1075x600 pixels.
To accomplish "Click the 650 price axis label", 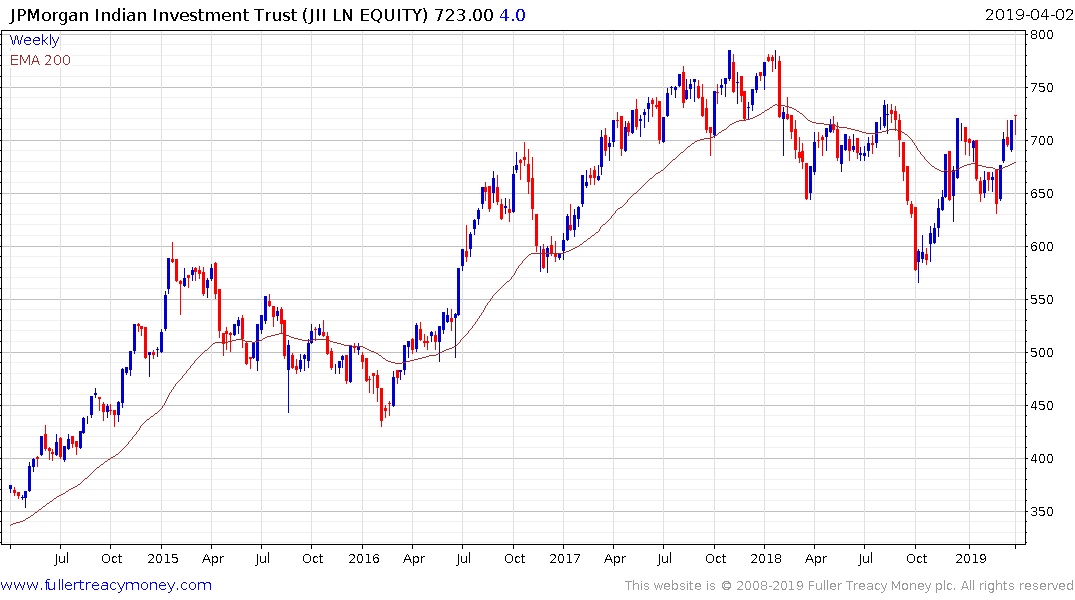I will (x=1041, y=194).
